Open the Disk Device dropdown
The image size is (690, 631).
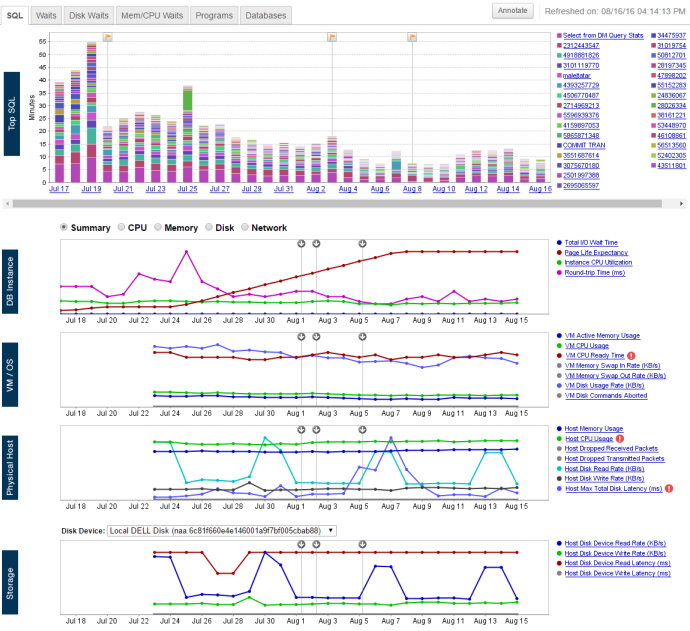pyautogui.click(x=220, y=530)
